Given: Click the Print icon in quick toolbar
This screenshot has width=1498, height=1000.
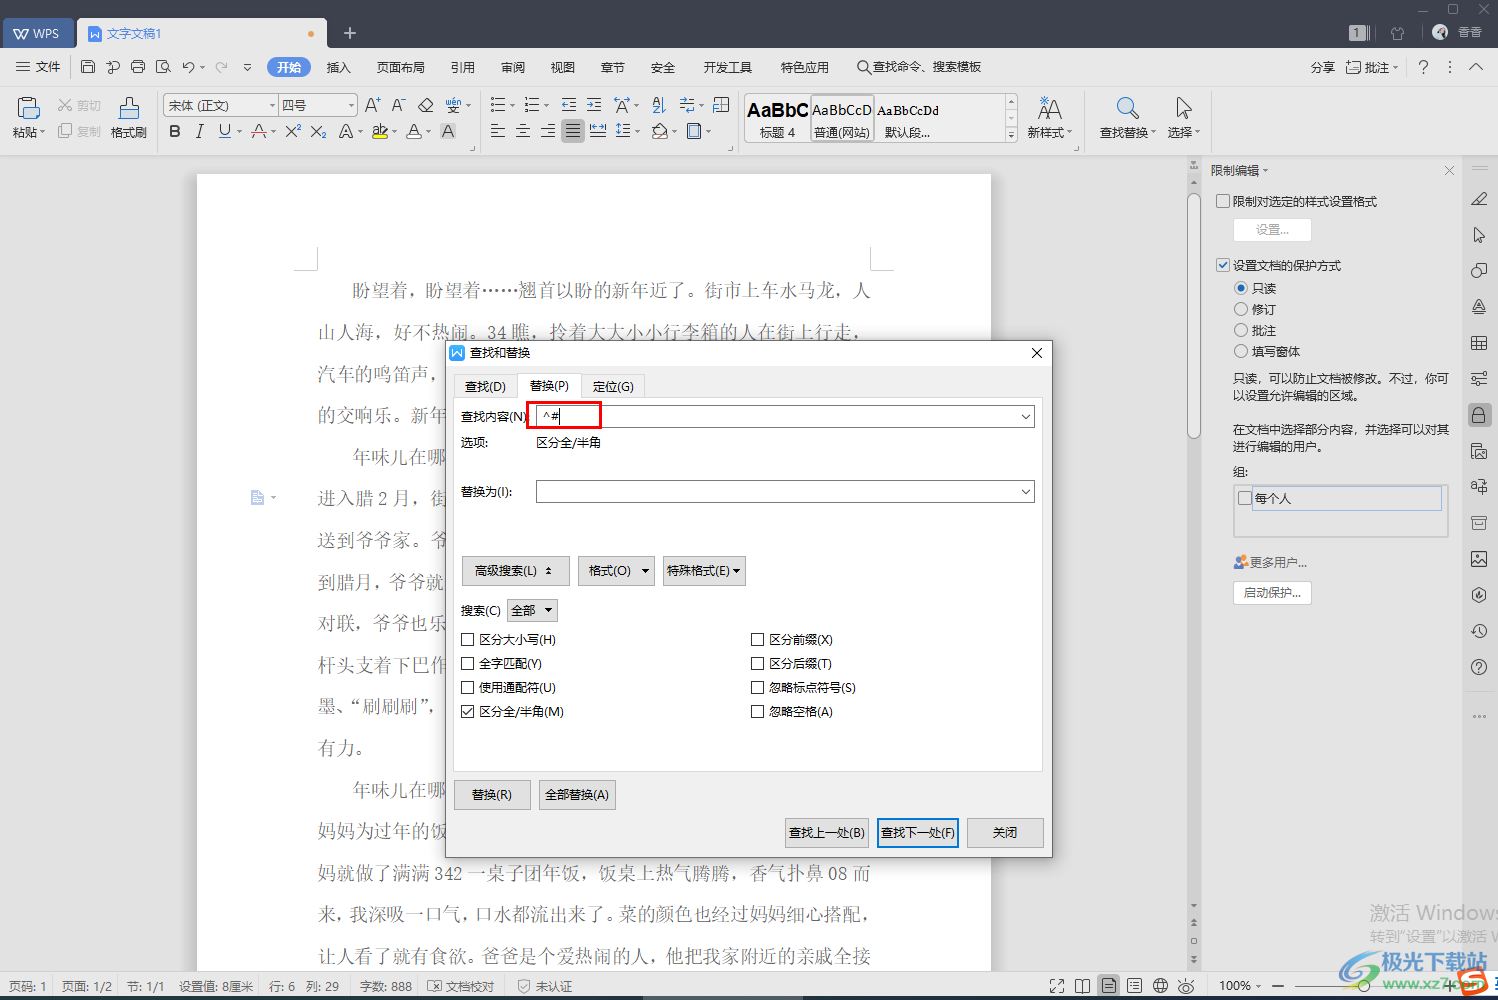Looking at the screenshot, I should (x=138, y=67).
